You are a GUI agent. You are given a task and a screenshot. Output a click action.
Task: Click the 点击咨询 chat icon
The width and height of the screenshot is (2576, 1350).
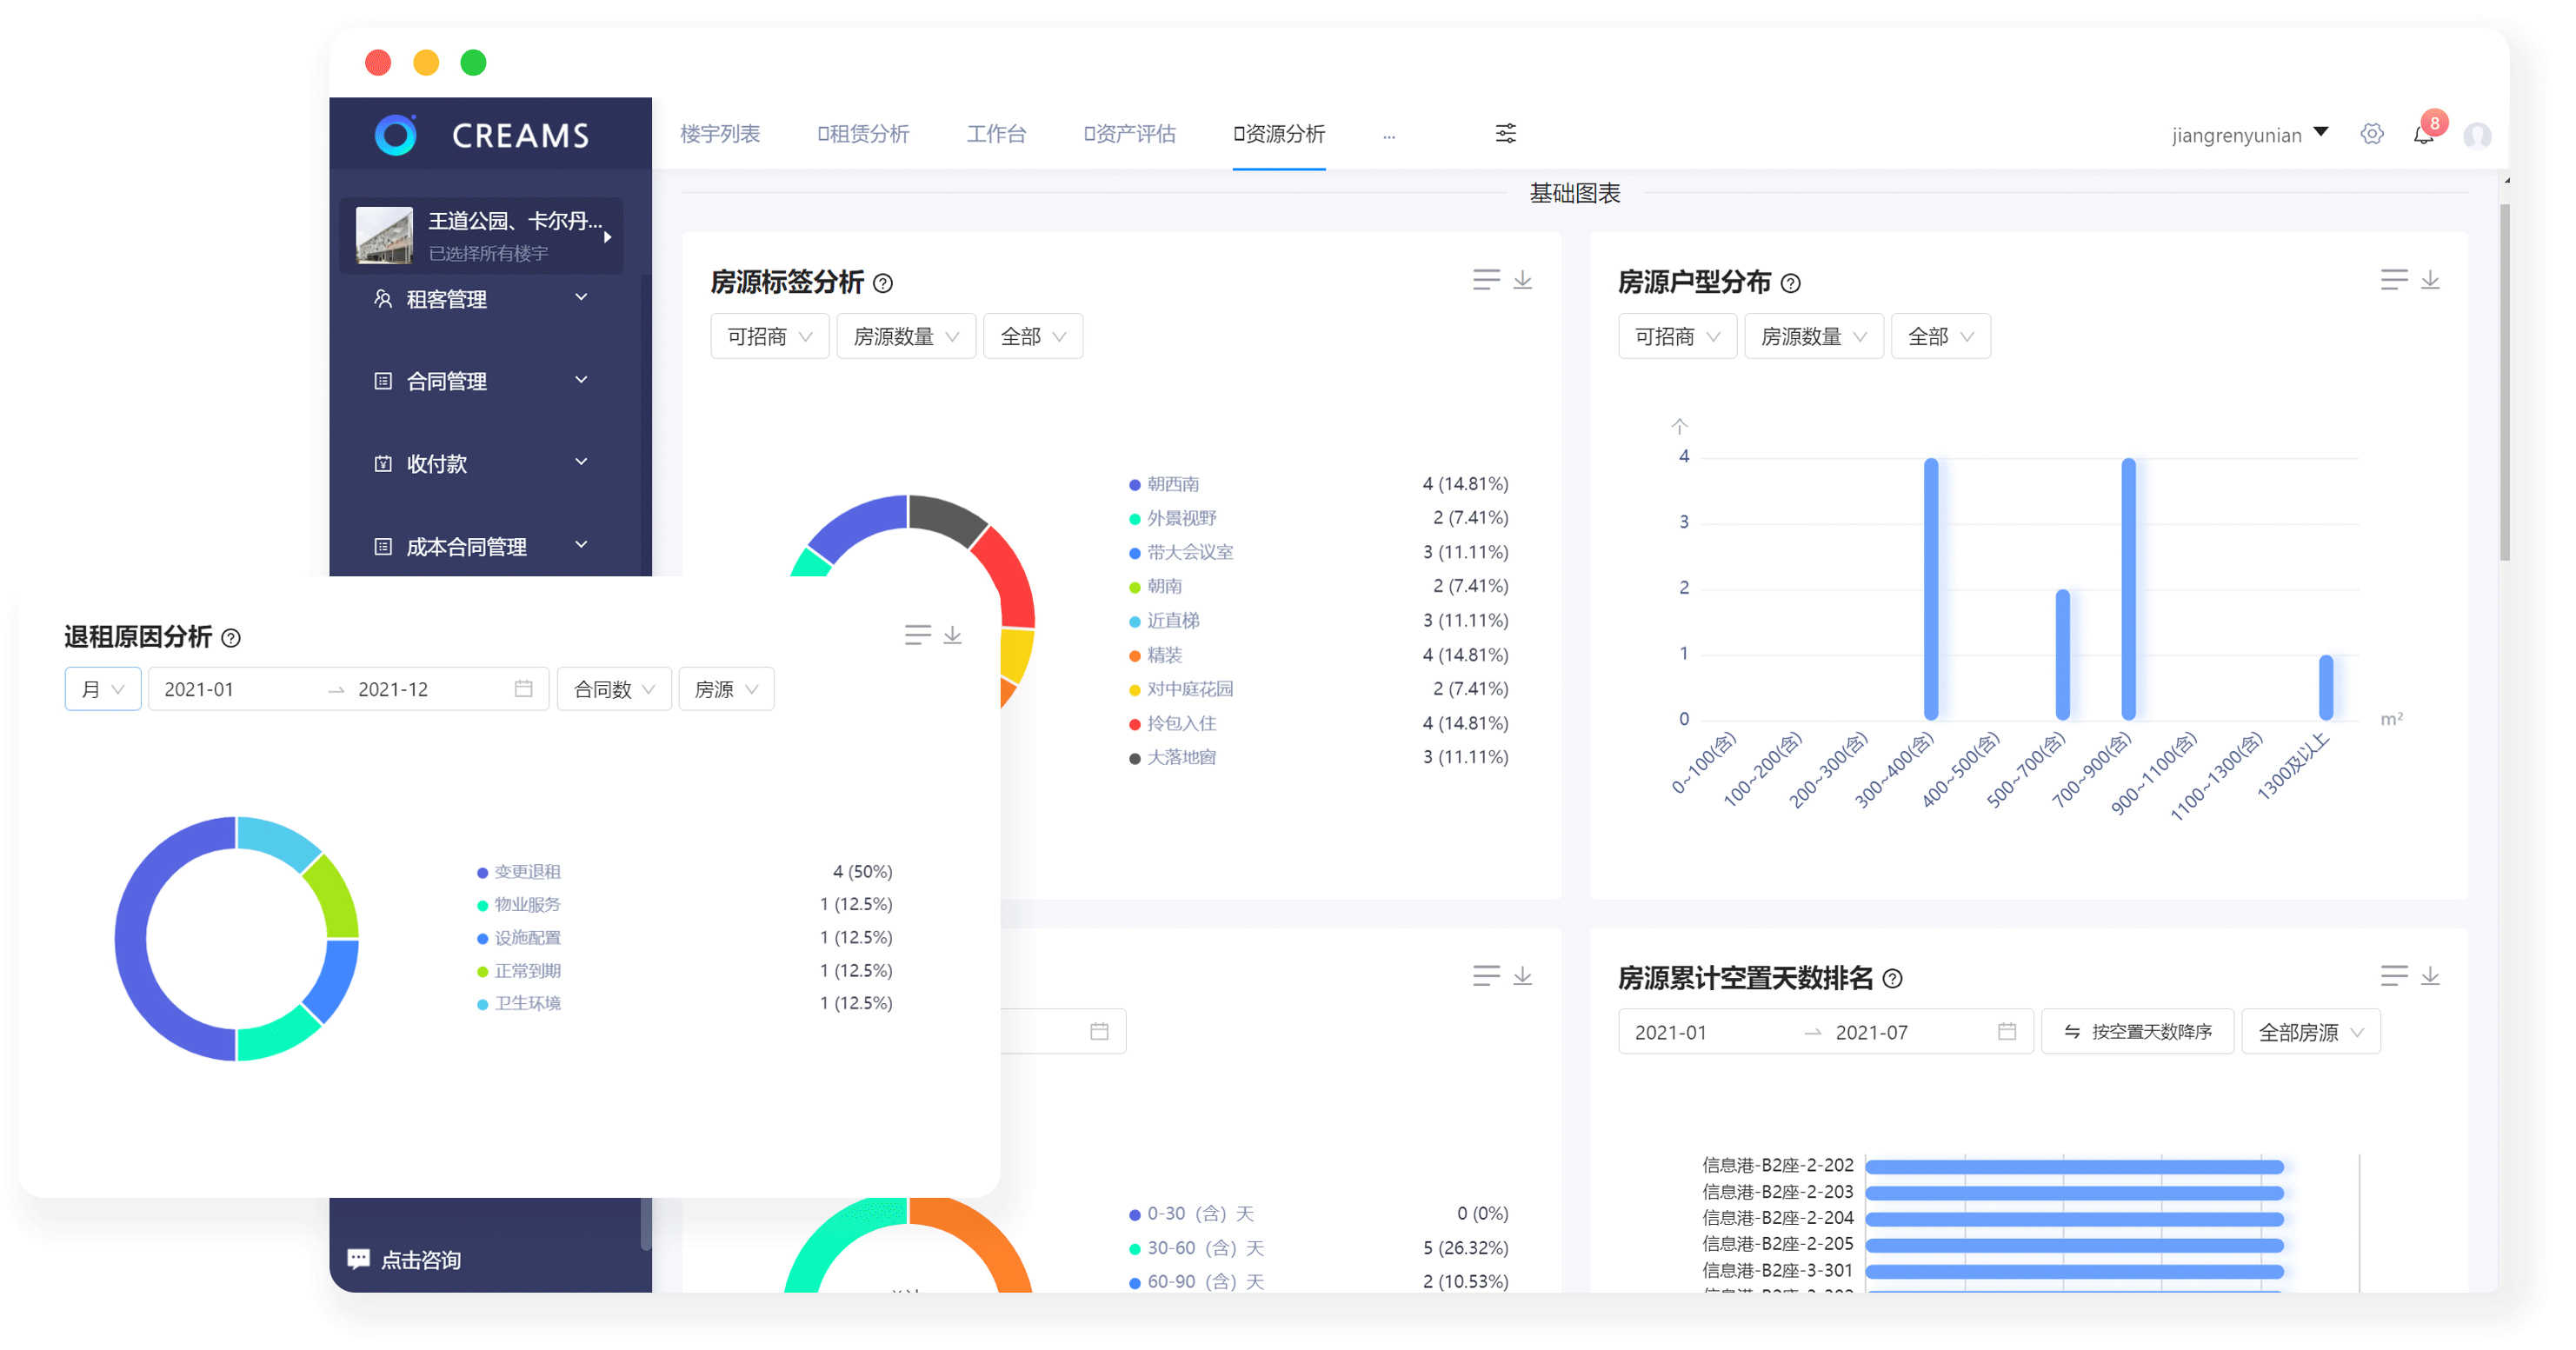tap(358, 1259)
